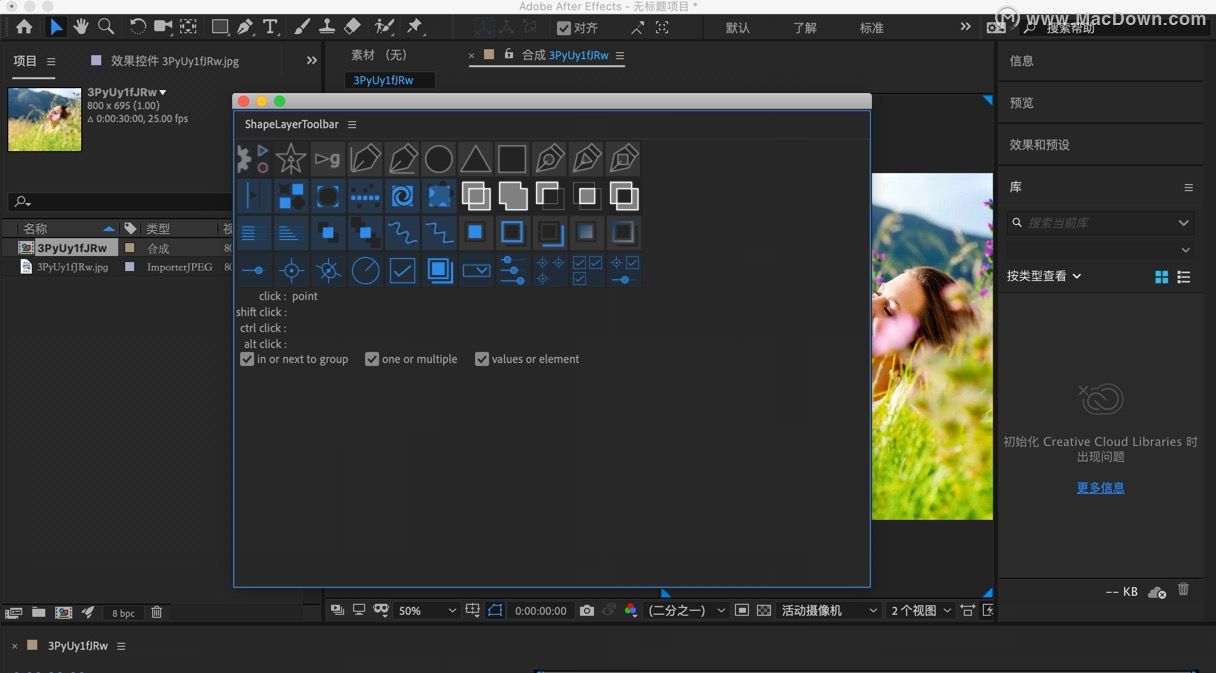Click the snapshot camera icon in viewer bar
Screen dimensions: 1216x673
click(x=587, y=610)
